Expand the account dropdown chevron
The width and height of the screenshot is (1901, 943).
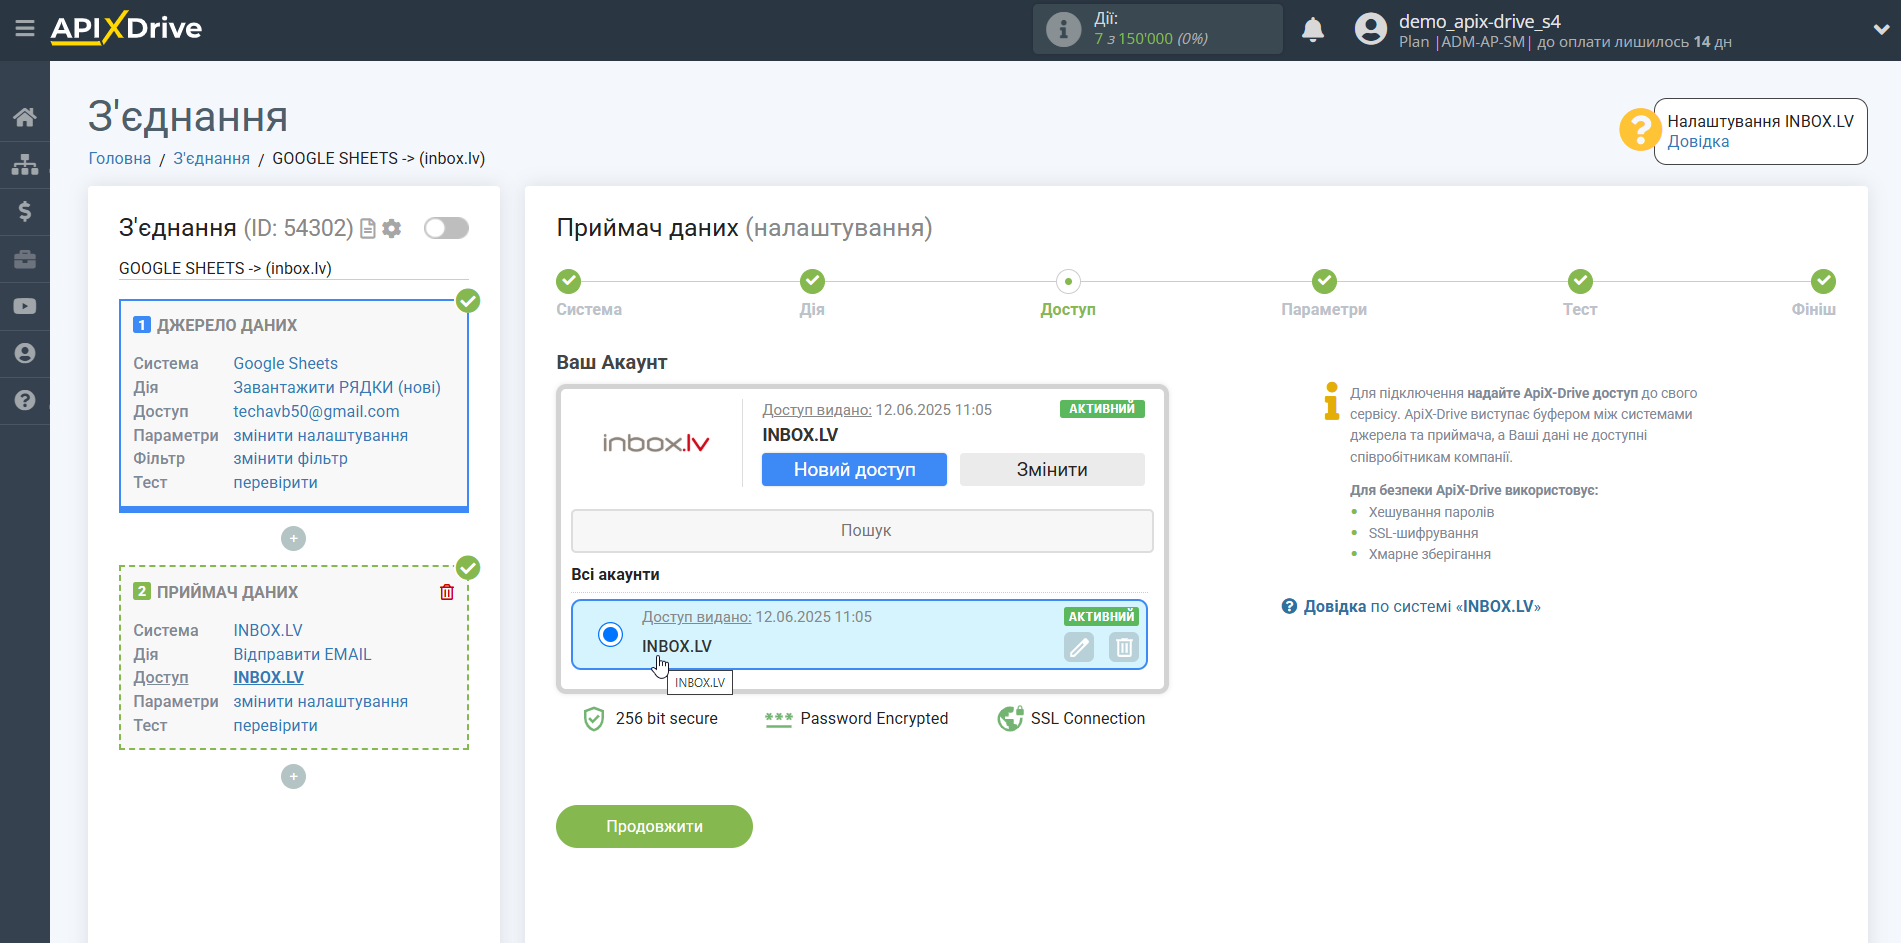tap(1880, 30)
